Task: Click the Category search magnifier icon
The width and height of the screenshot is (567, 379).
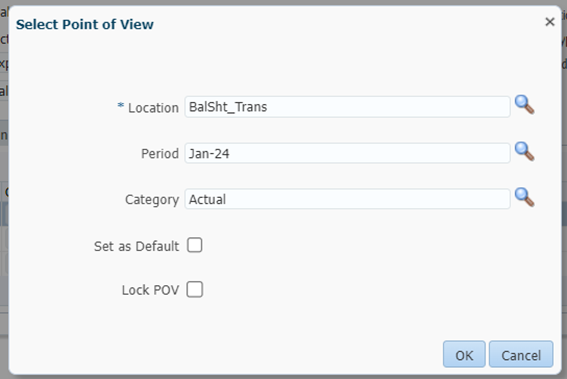Action: (524, 197)
